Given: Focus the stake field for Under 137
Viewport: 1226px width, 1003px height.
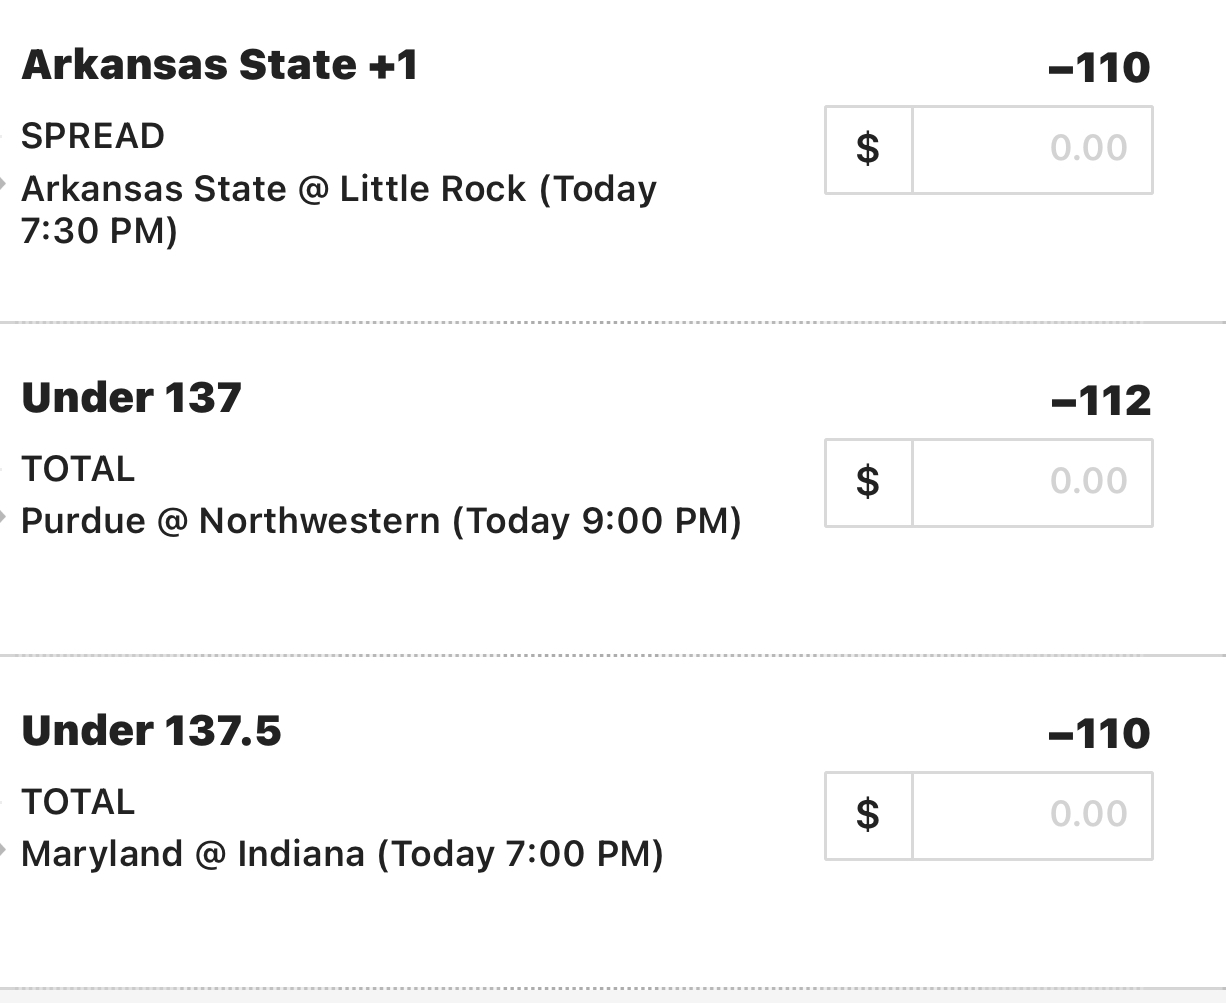Looking at the screenshot, I should point(1032,482).
